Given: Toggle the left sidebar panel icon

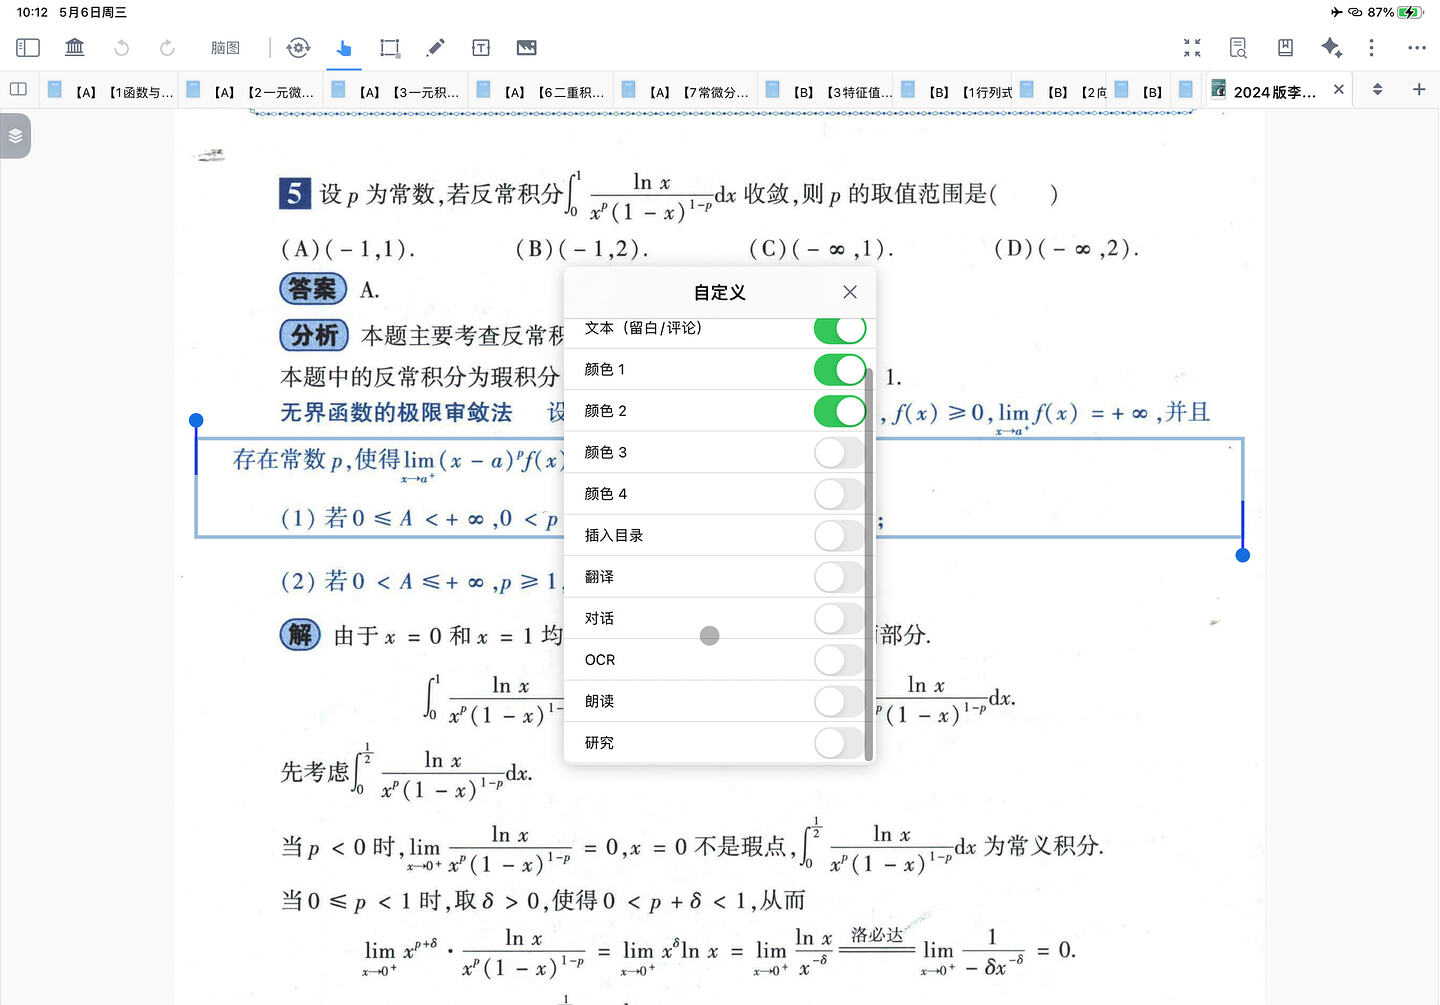Looking at the screenshot, I should (x=28, y=47).
